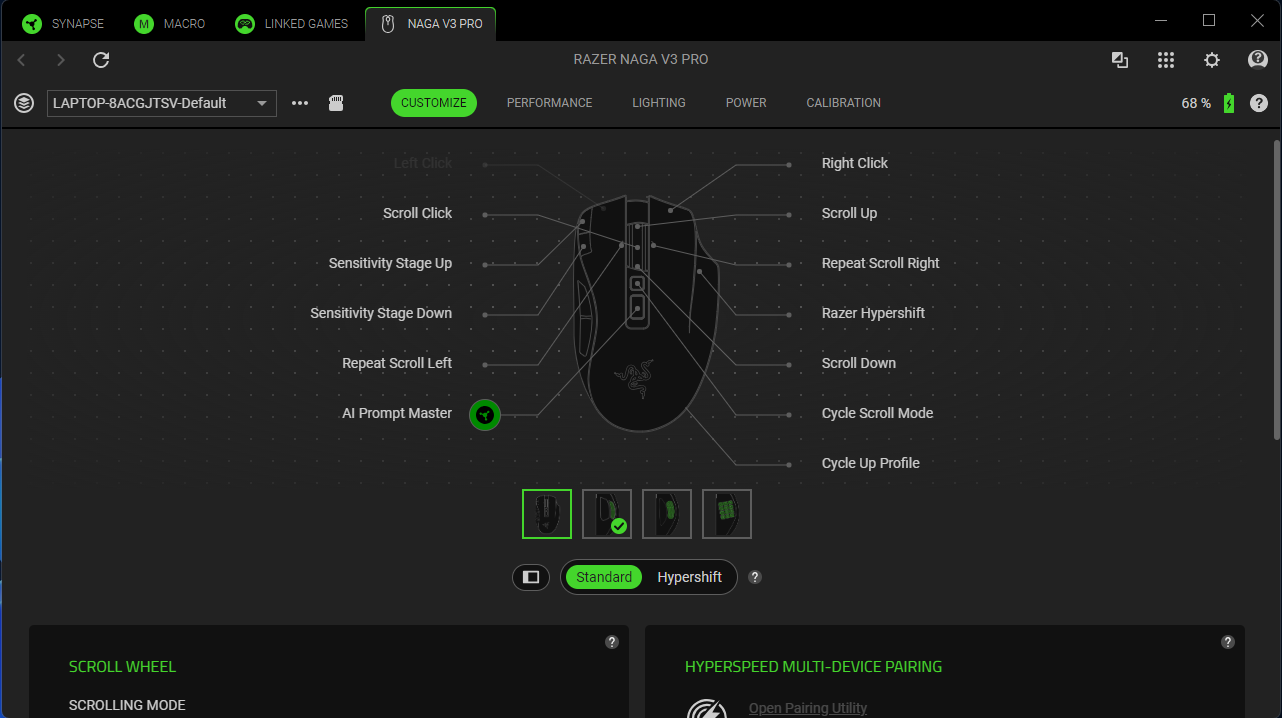Select the Scroll Down assignment

point(859,363)
